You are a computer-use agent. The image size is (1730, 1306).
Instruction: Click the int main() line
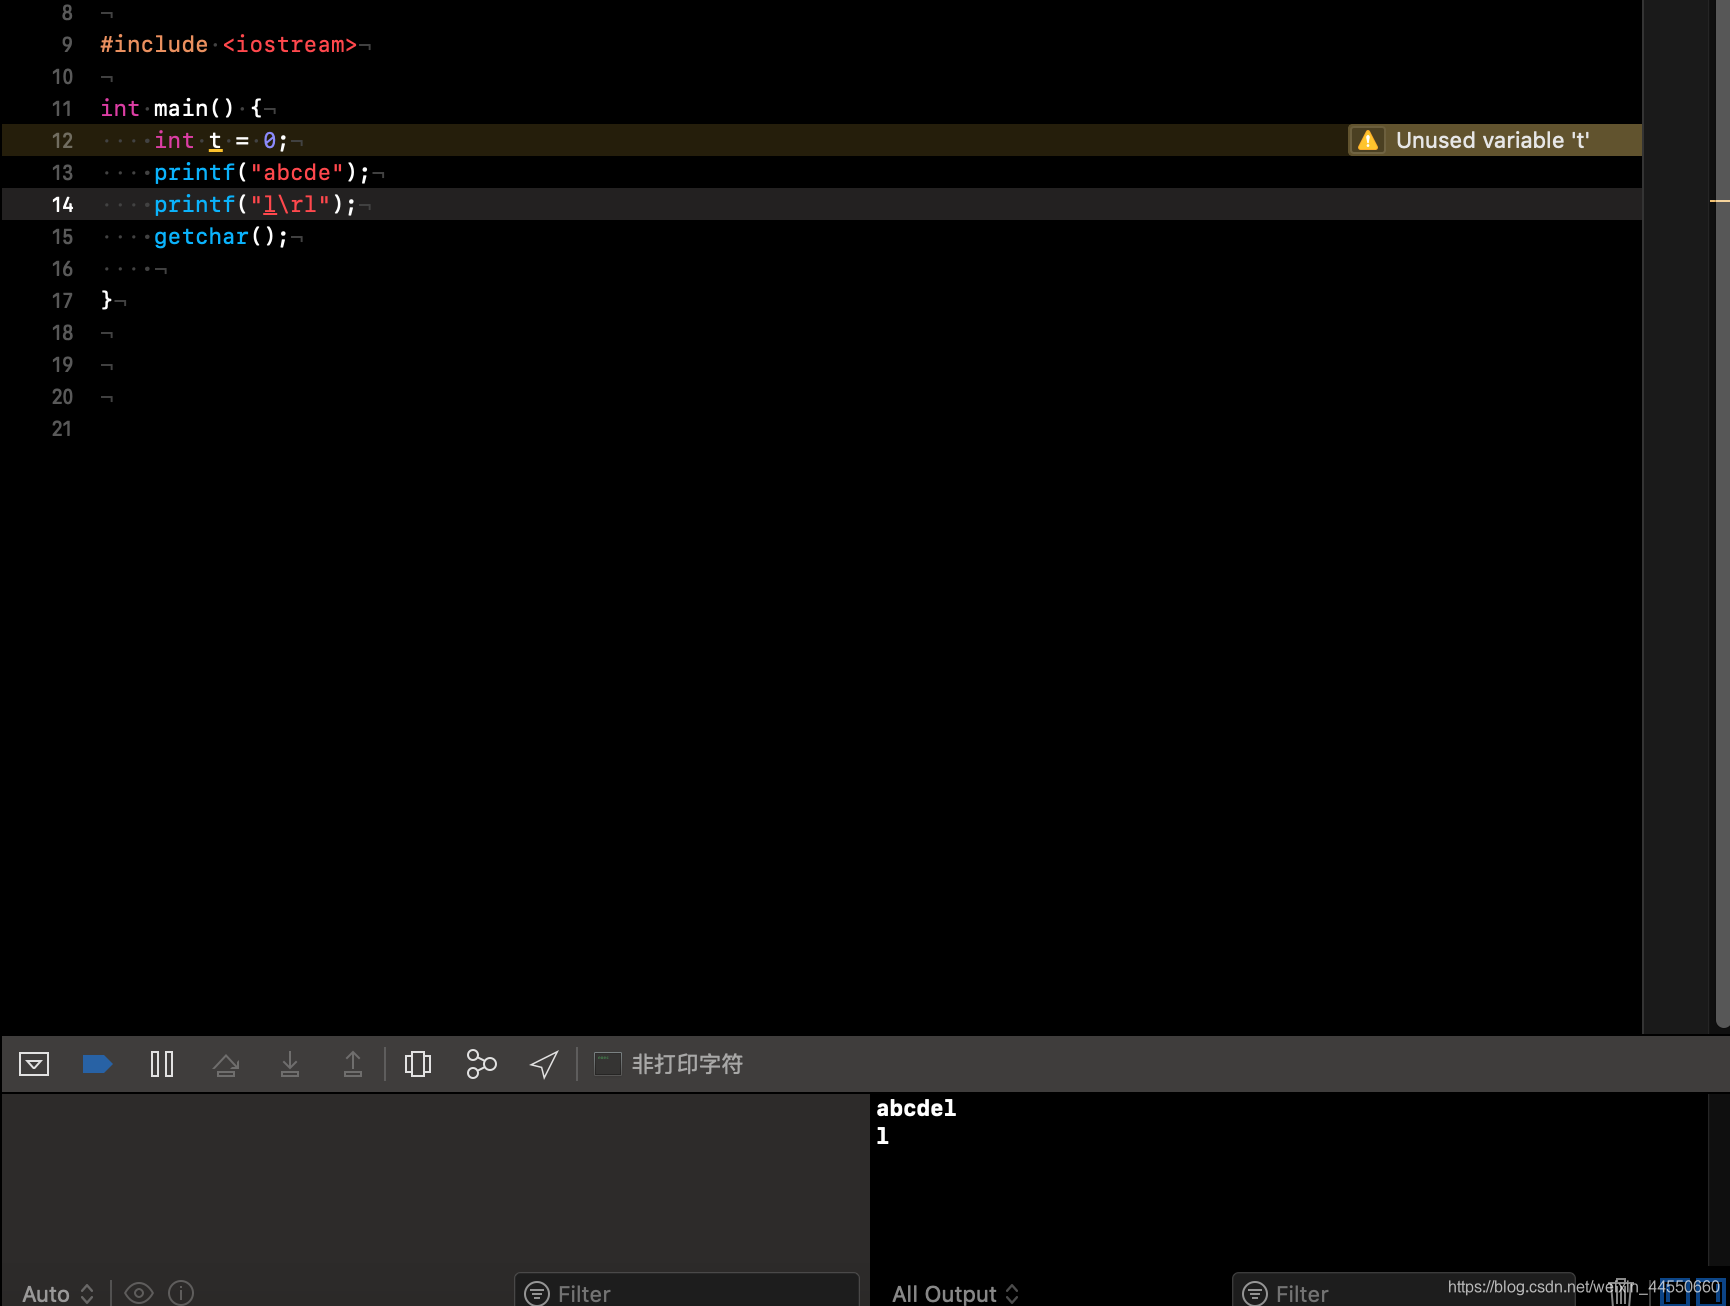(181, 109)
